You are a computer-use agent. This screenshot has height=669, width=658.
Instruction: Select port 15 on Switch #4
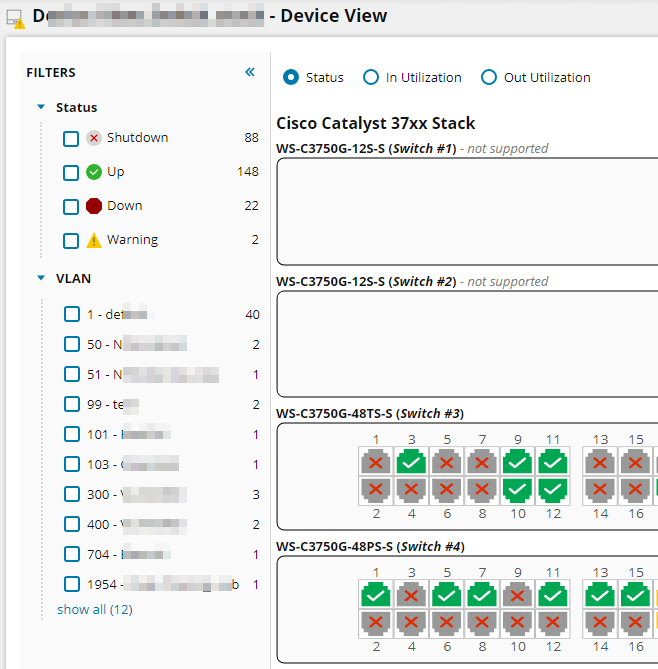[x=634, y=595]
